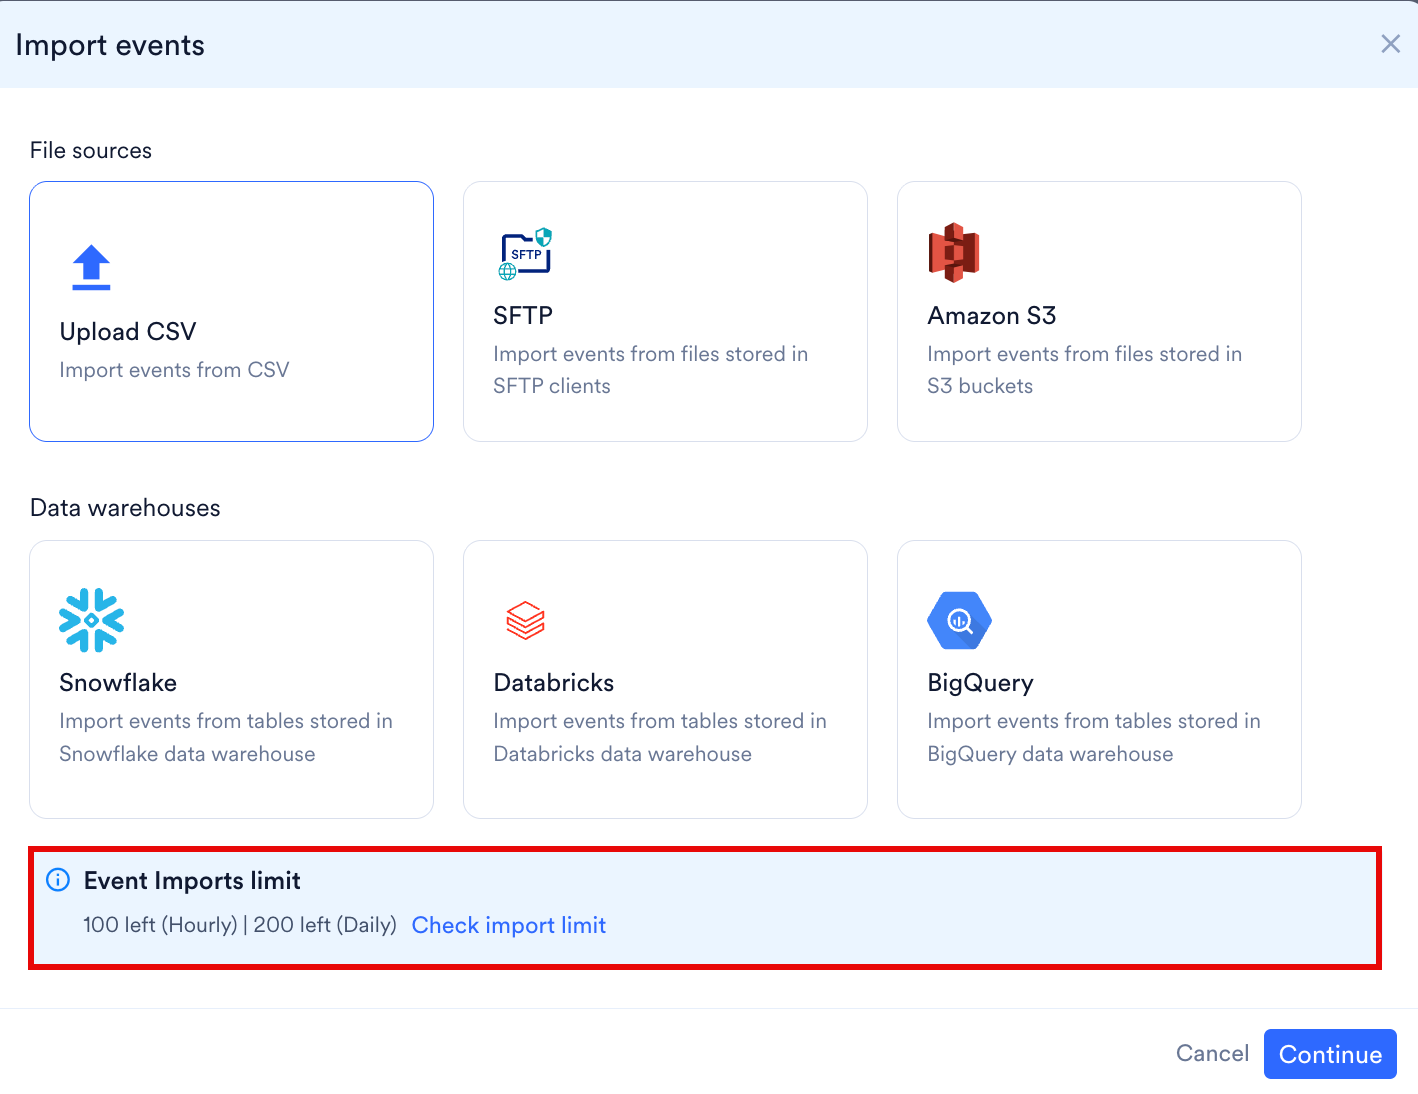
Task: Click 'Snowflake data warehouse' description text
Action: click(x=187, y=754)
